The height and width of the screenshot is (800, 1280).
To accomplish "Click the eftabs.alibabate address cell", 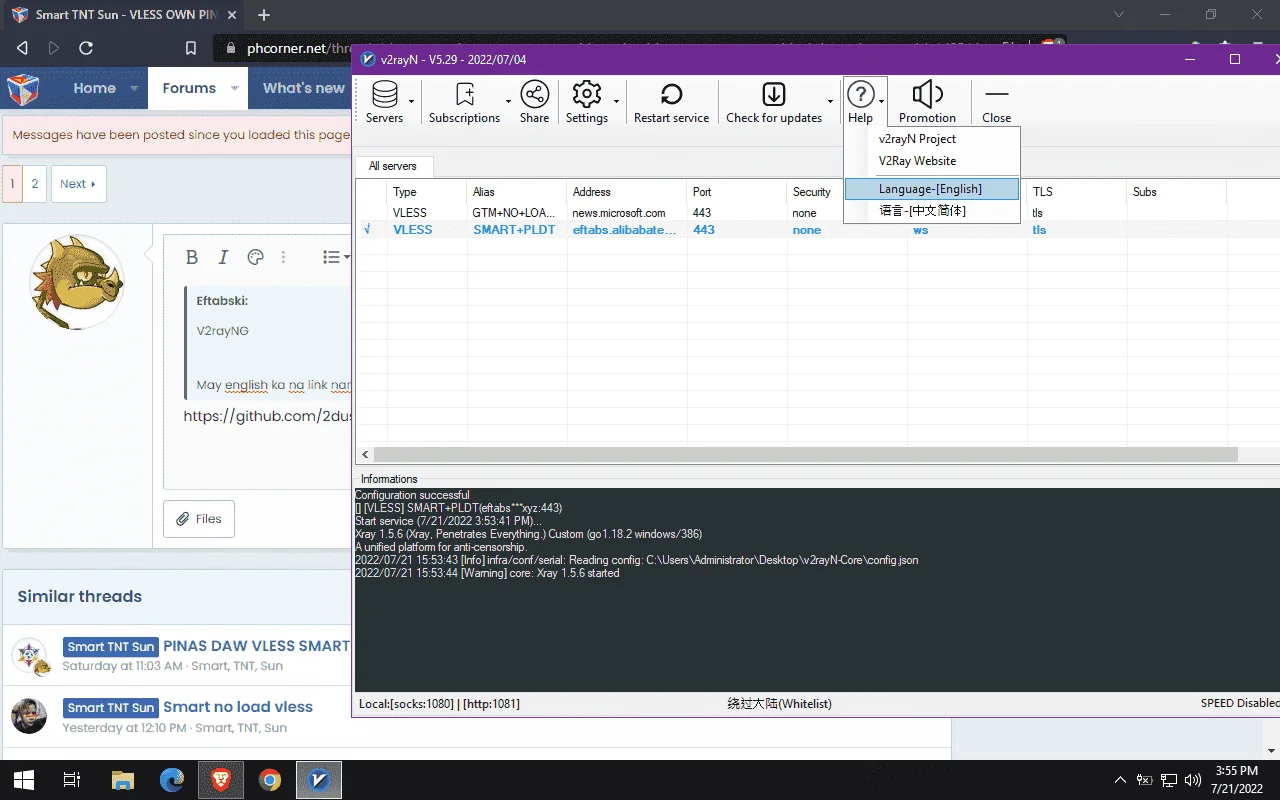I will [x=624, y=230].
